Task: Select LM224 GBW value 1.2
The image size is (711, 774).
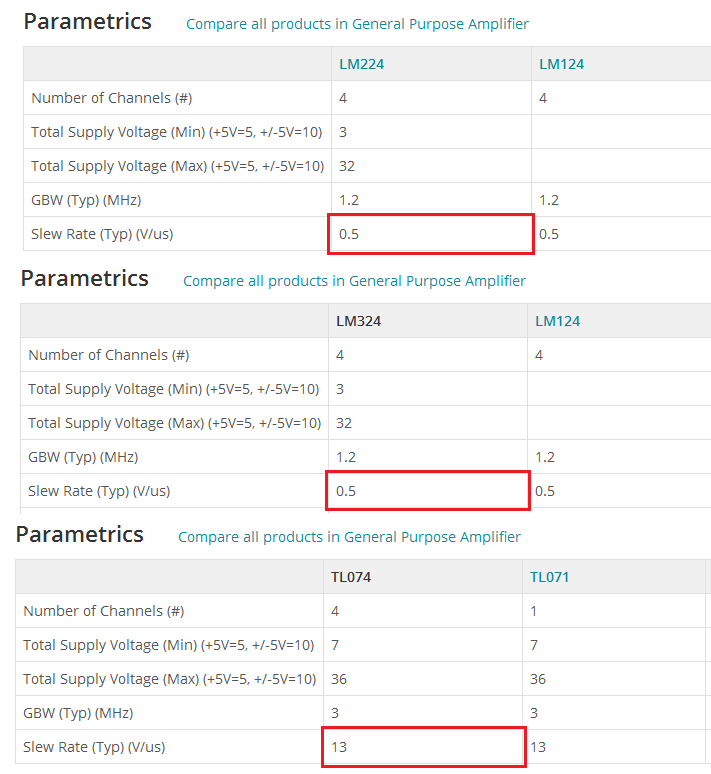Action: pyautogui.click(x=349, y=200)
